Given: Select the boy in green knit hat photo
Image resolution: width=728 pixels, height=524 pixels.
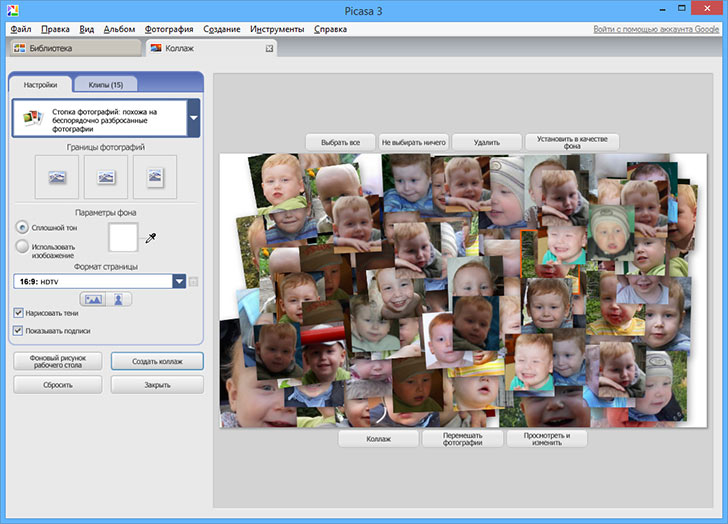Looking at the screenshot, I should coord(610,232).
